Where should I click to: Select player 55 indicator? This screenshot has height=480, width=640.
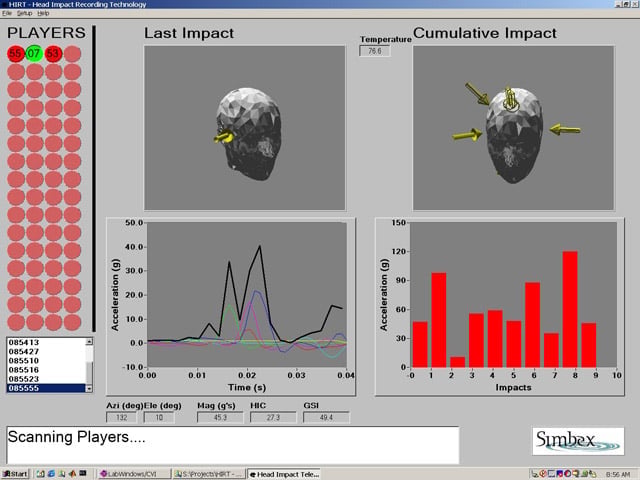(16, 54)
